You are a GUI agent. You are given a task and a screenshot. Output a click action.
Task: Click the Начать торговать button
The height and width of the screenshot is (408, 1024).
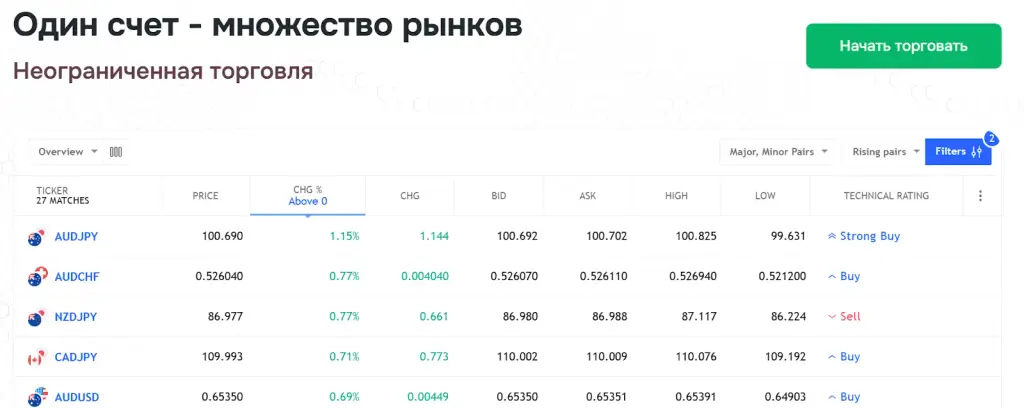click(903, 46)
